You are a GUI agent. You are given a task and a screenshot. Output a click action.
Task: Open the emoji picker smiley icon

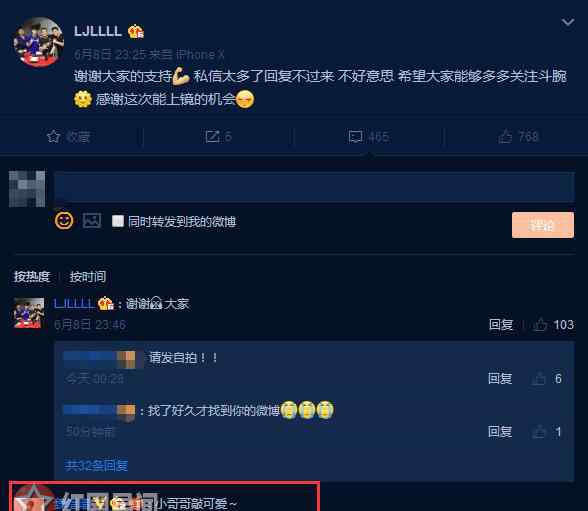(x=64, y=220)
